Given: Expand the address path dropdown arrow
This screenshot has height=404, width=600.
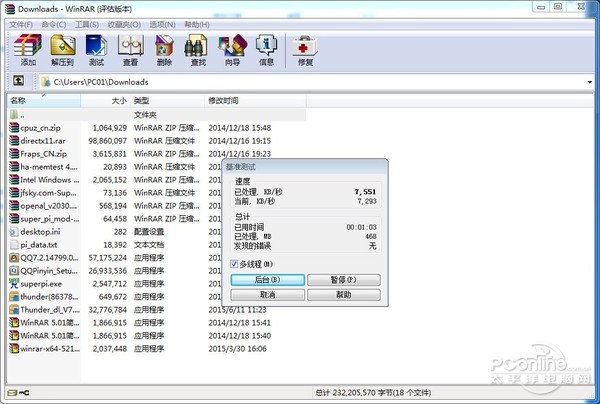Looking at the screenshot, I should point(589,82).
